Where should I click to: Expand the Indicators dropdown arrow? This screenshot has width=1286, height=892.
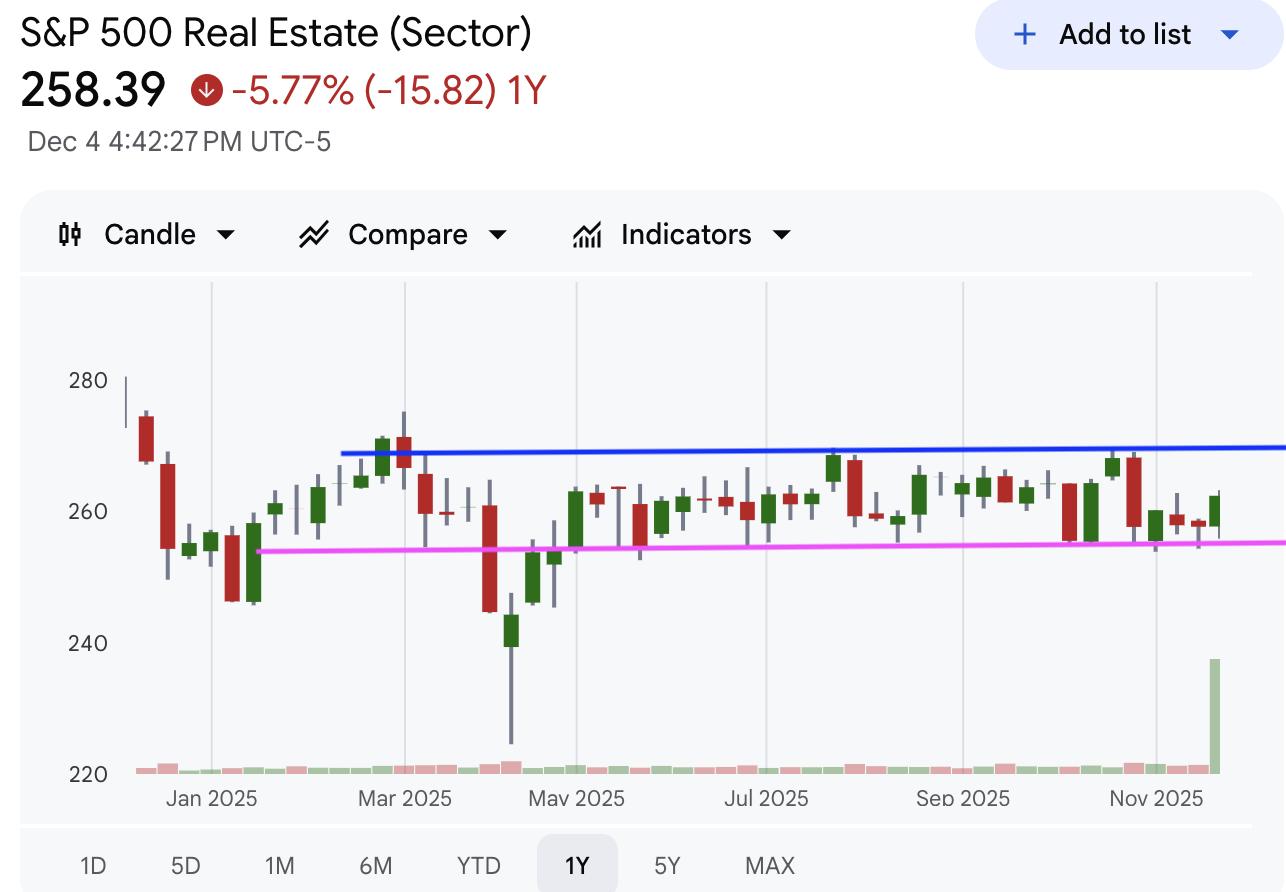pyautogui.click(x=782, y=235)
